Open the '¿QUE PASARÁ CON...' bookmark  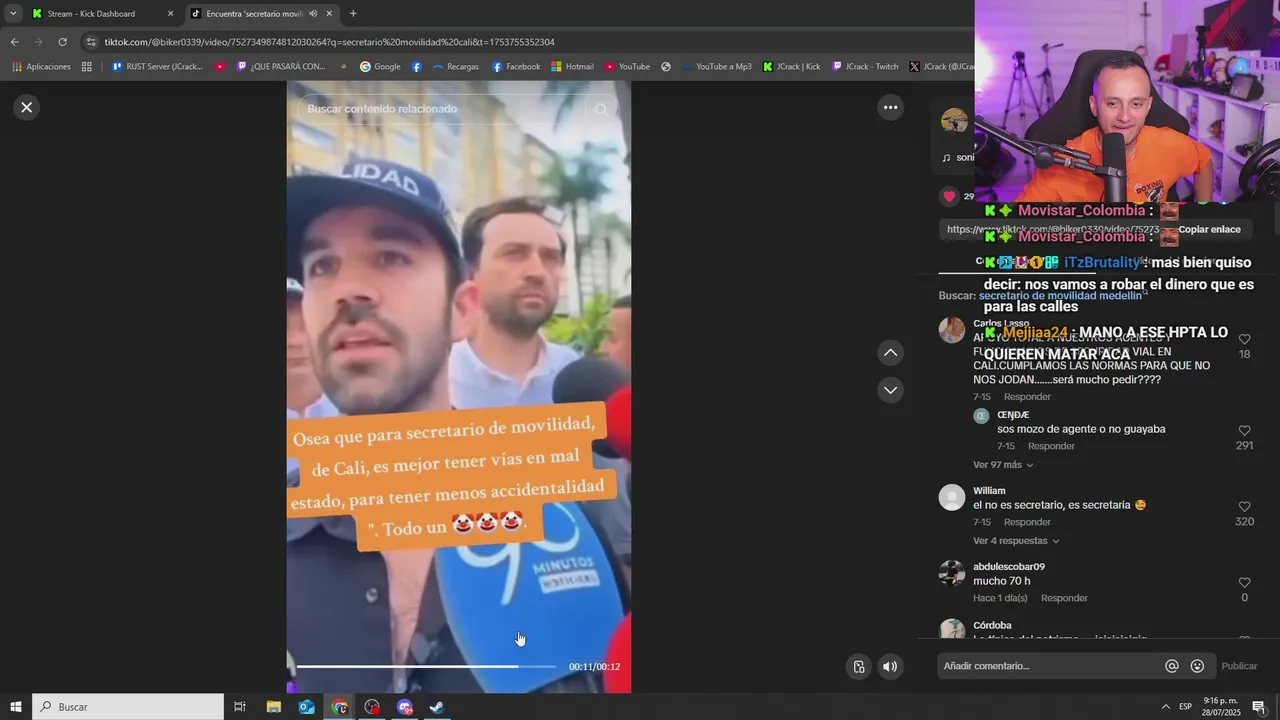[281, 67]
